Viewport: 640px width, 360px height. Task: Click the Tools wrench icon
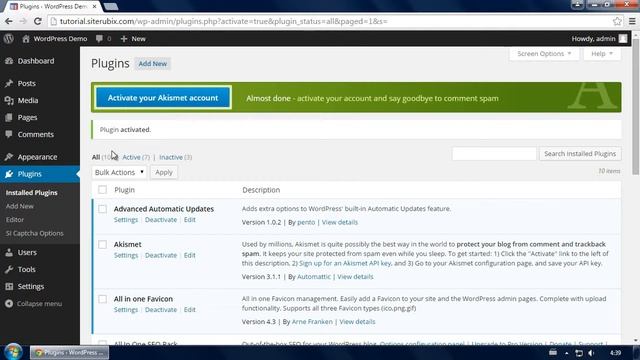9,269
